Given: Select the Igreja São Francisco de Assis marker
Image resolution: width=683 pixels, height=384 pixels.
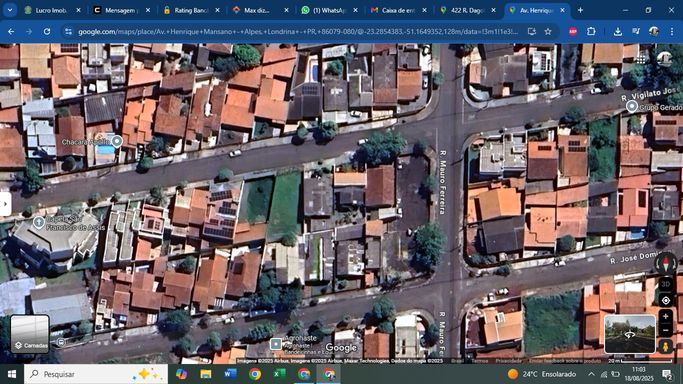Looking at the screenshot, I should click(x=39, y=222).
